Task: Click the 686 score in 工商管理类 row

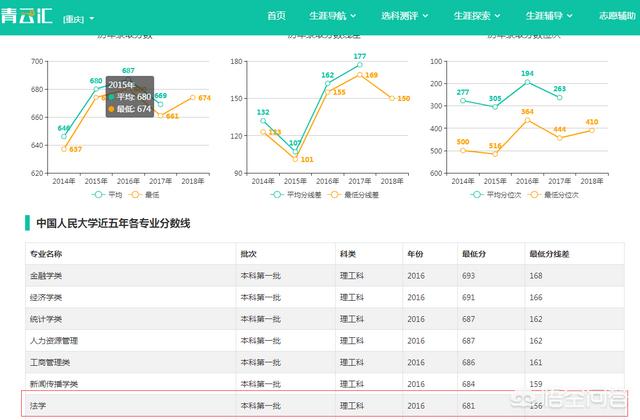Action: click(x=468, y=362)
